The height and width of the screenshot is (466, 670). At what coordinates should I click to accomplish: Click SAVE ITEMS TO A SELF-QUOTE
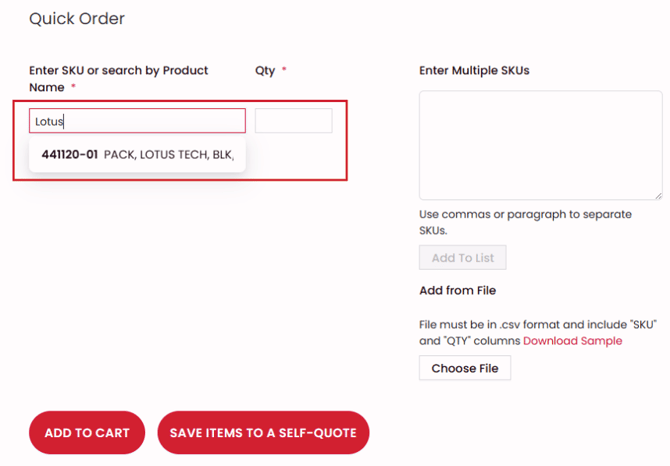pos(264,433)
